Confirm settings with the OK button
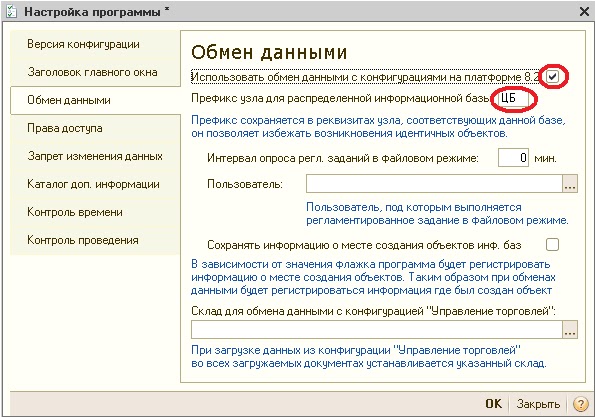 coord(493,404)
